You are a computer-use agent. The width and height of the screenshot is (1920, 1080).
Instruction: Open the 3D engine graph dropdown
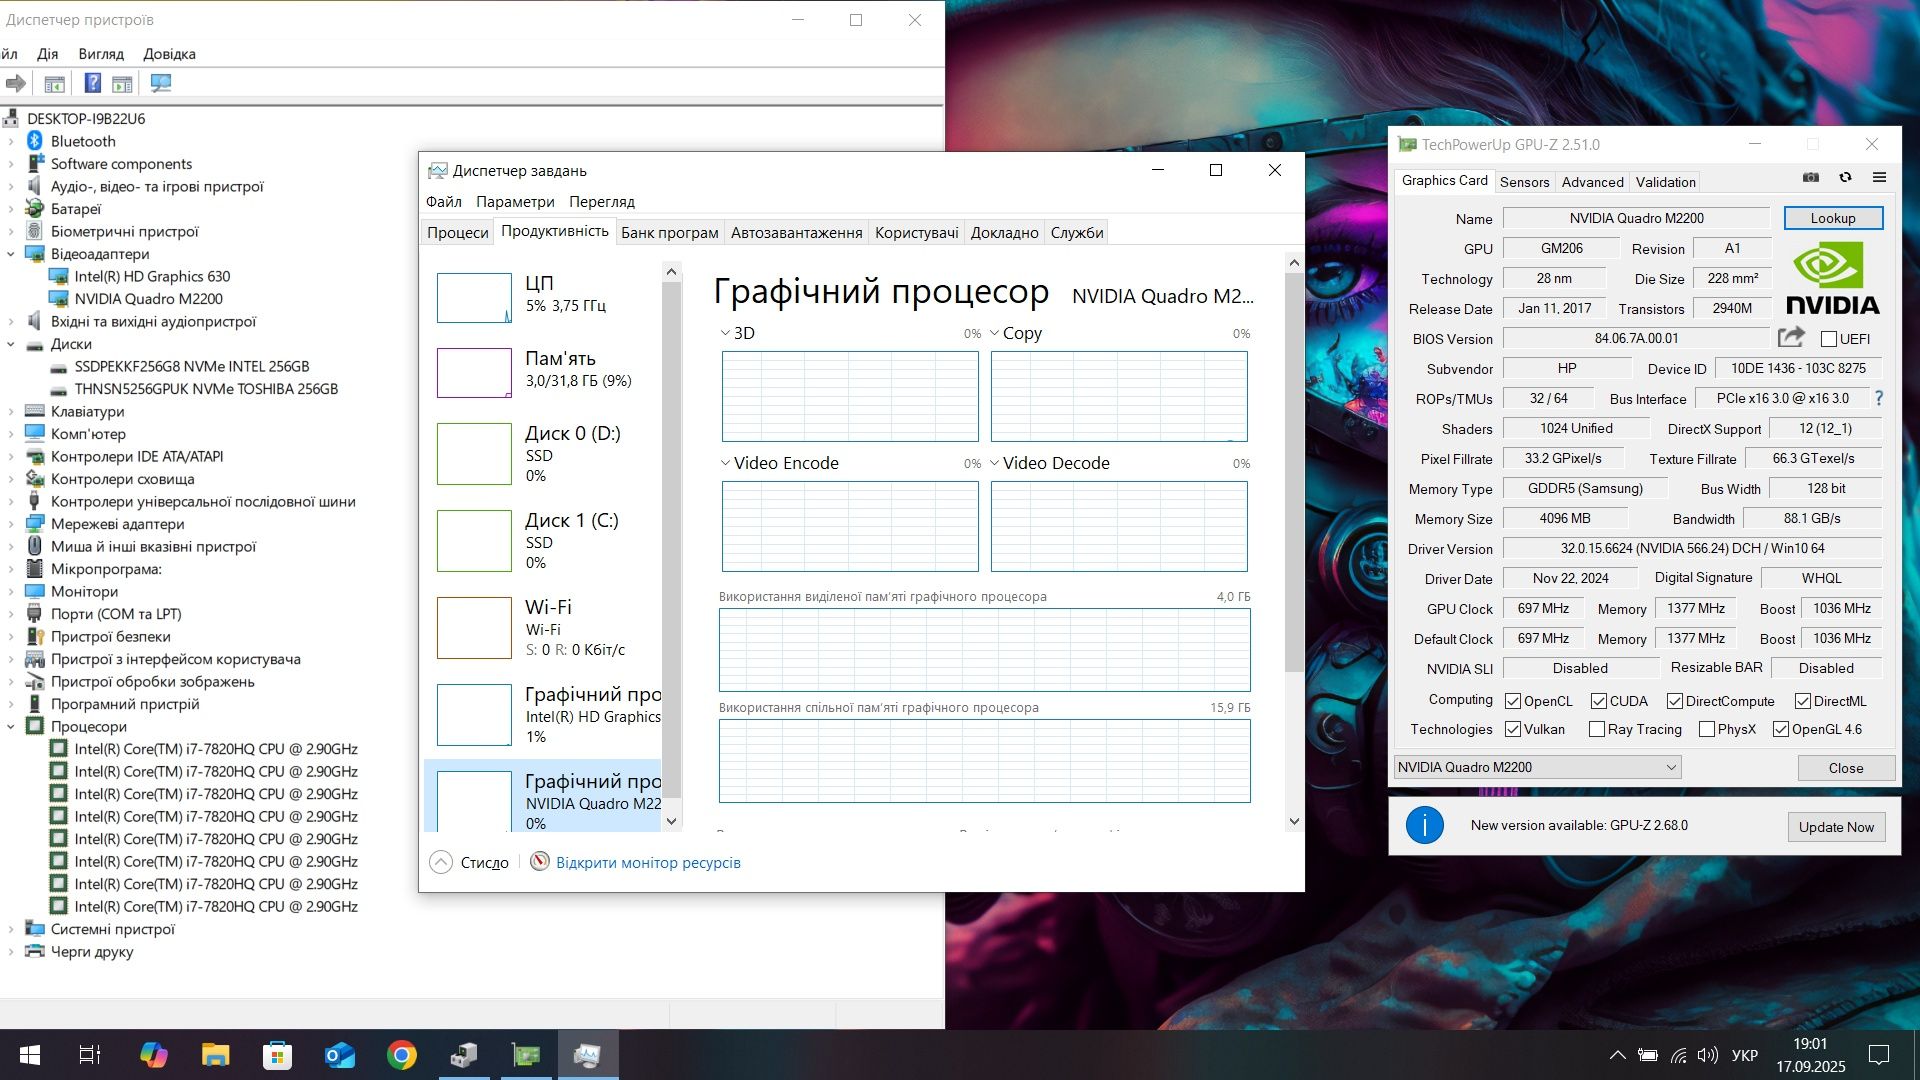725,333
